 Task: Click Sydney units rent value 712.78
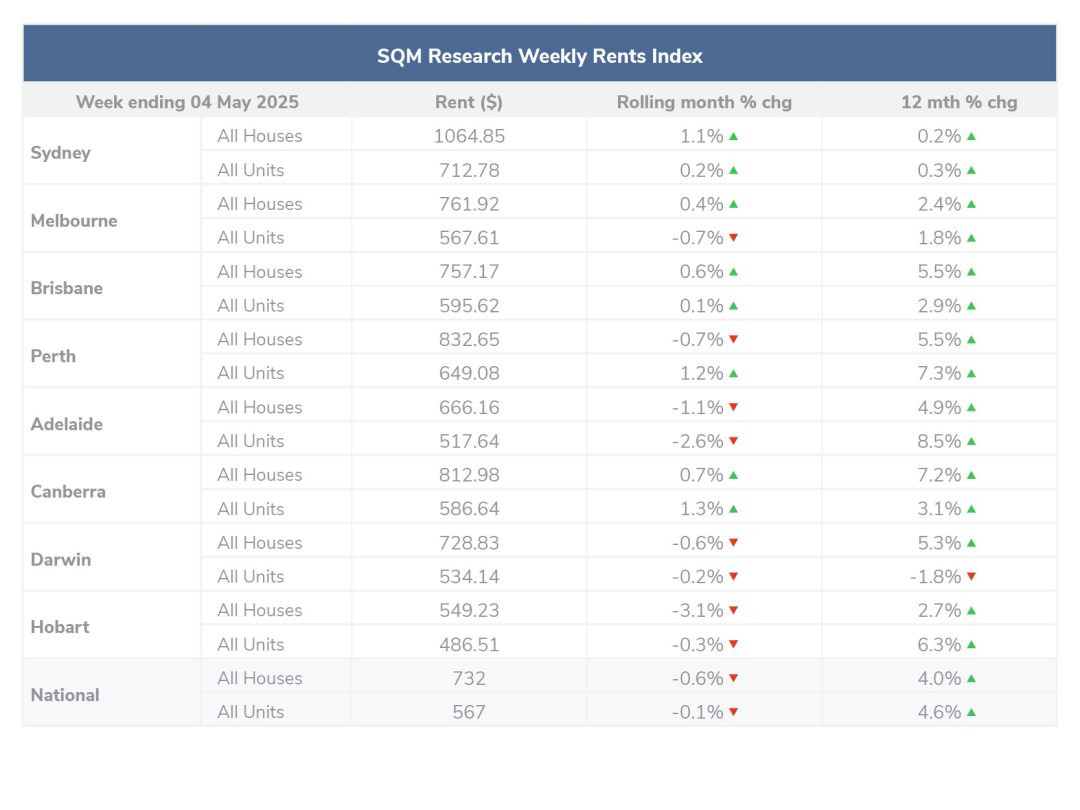point(469,170)
